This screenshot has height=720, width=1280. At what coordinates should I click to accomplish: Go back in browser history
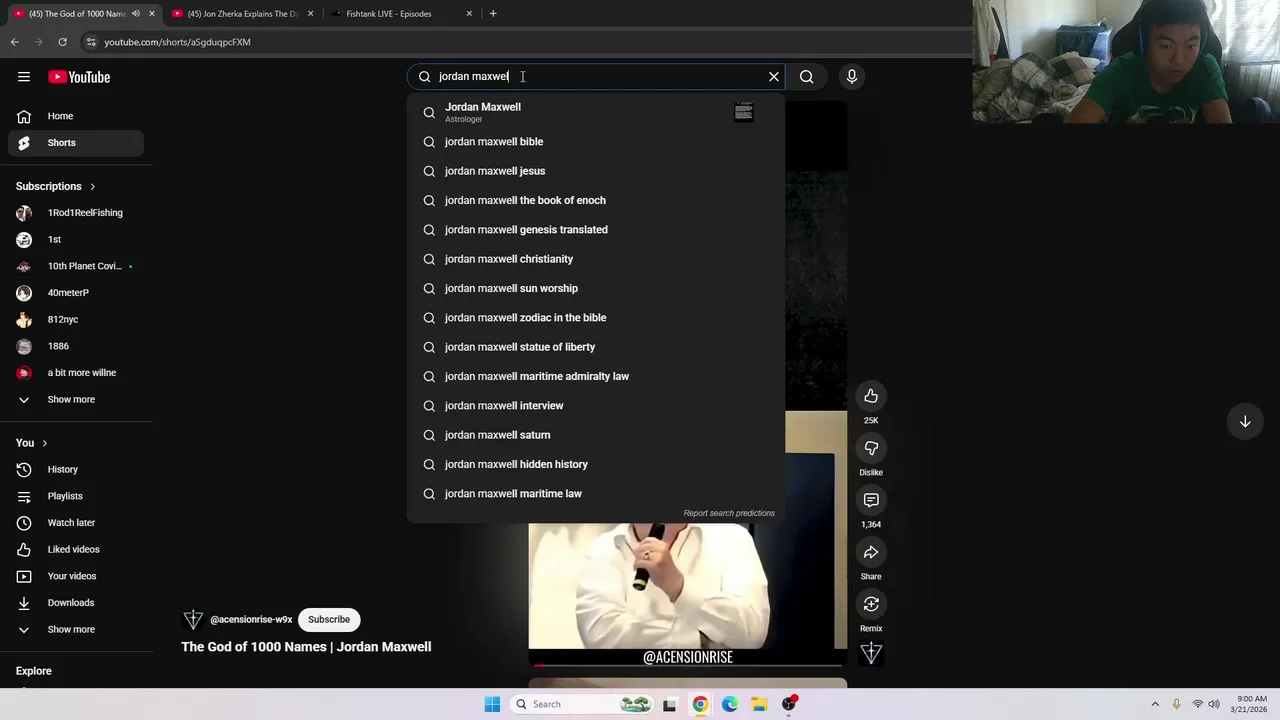pos(15,42)
